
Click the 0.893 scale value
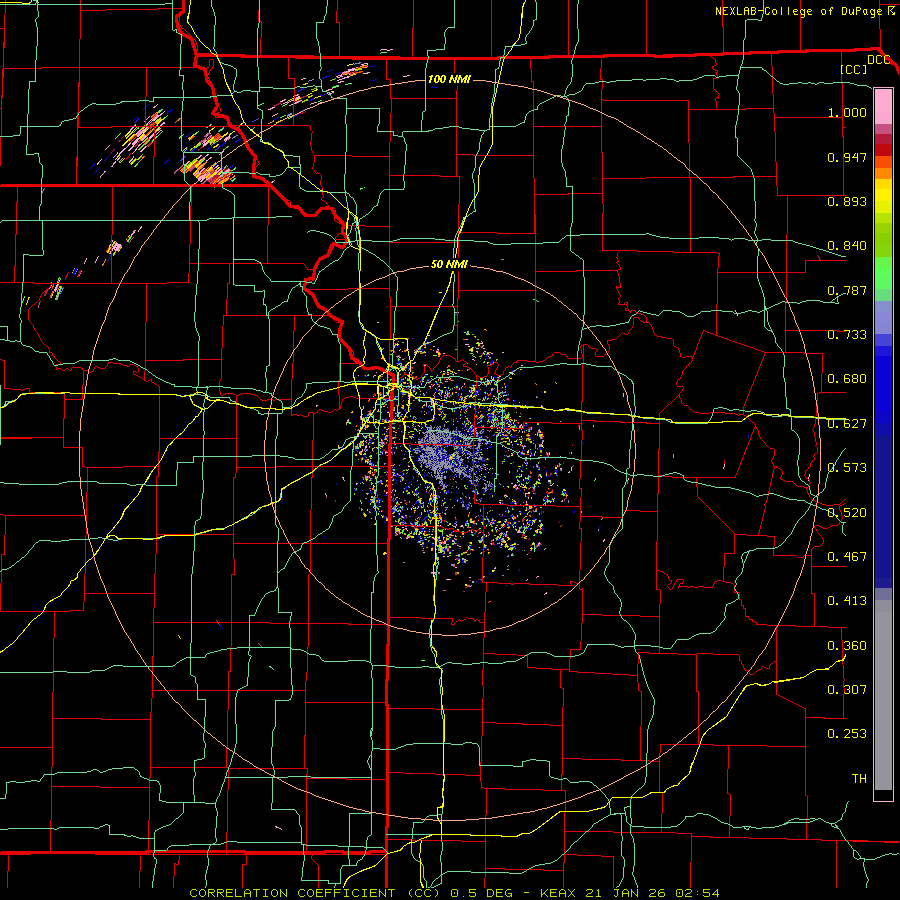[847, 201]
